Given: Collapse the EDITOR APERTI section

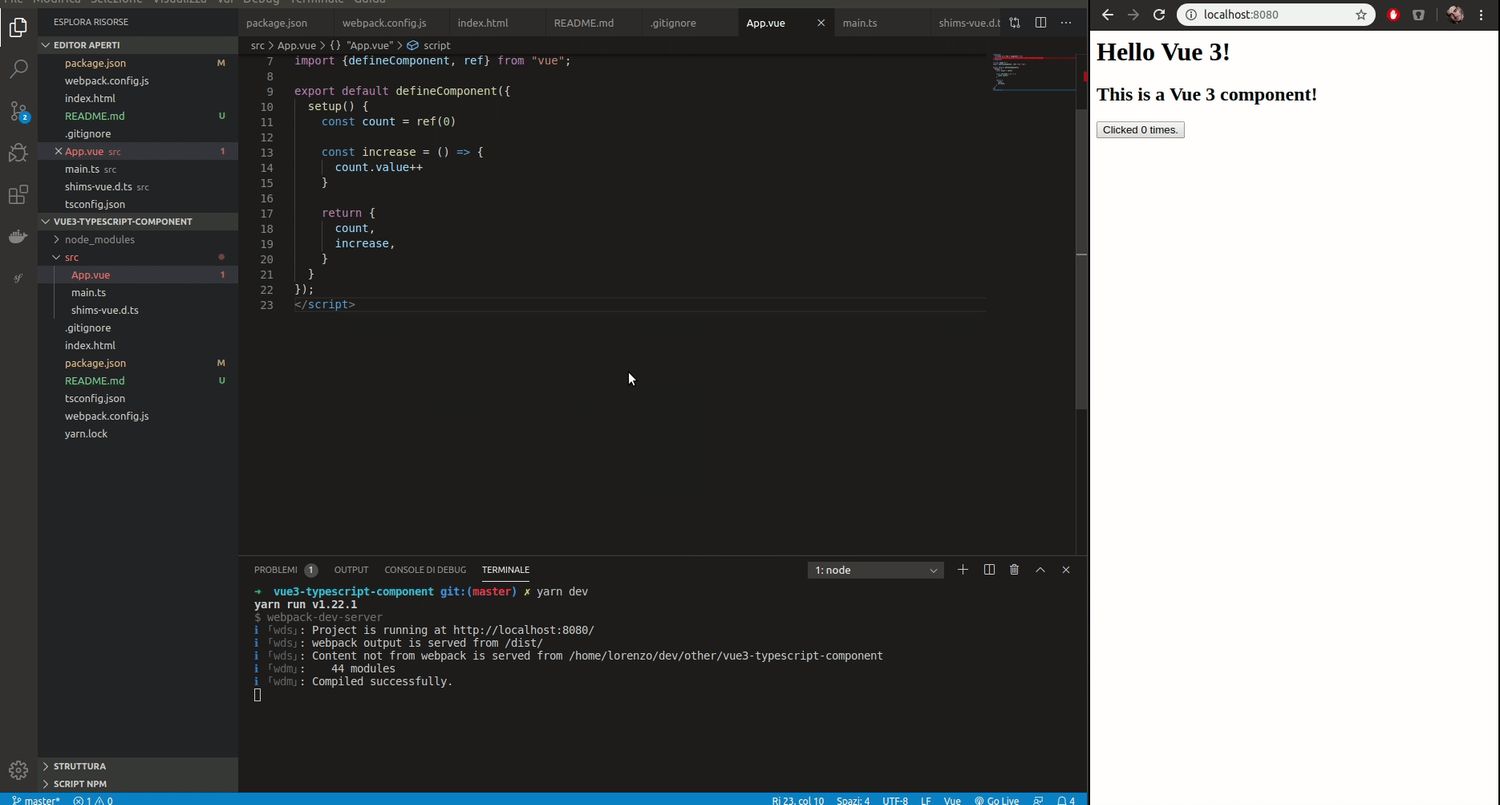Looking at the screenshot, I should point(138,45).
